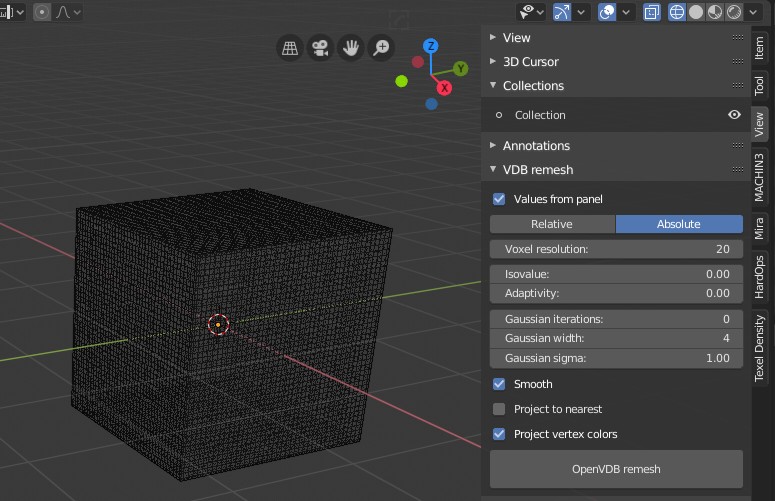Open the Mira sidebar tab
The width and height of the screenshot is (775, 501).
[x=760, y=228]
